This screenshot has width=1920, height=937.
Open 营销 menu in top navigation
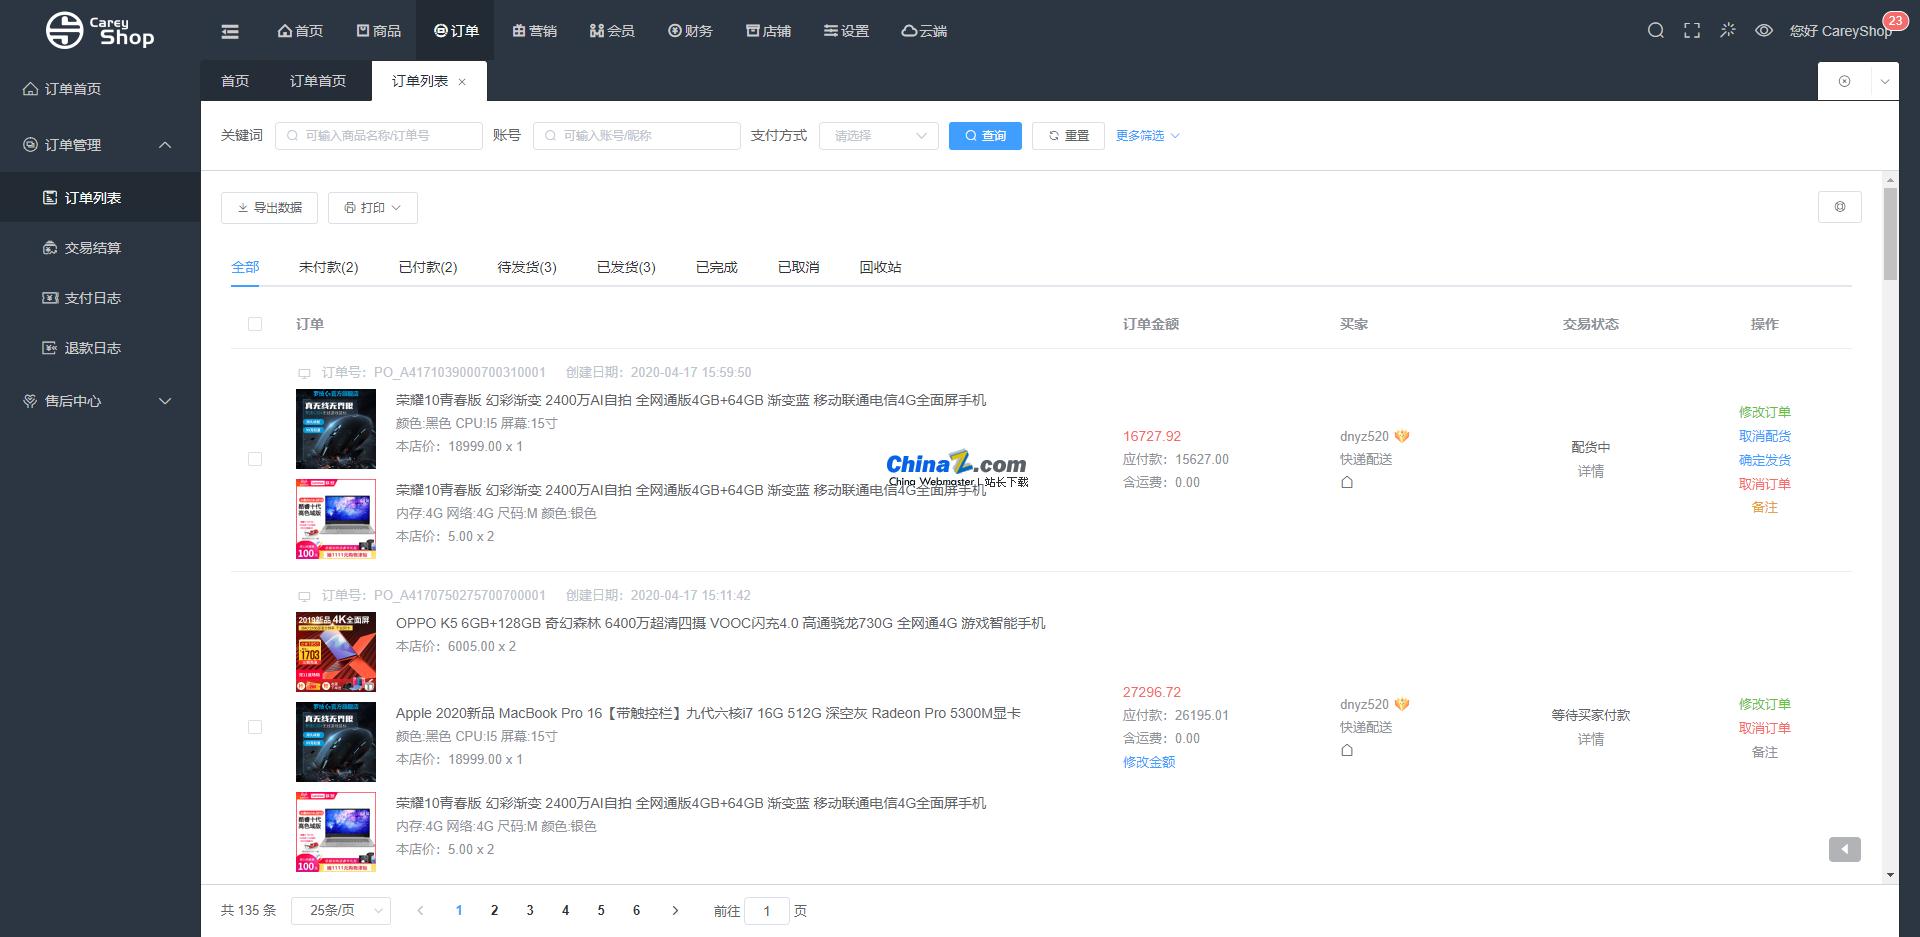tap(535, 31)
